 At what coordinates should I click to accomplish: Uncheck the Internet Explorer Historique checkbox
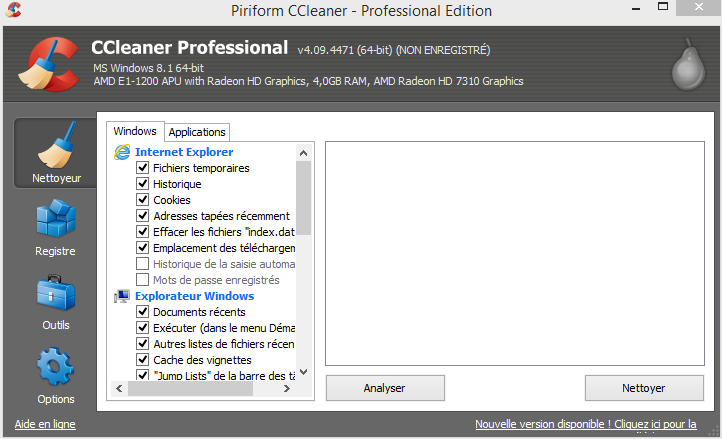[x=142, y=184]
